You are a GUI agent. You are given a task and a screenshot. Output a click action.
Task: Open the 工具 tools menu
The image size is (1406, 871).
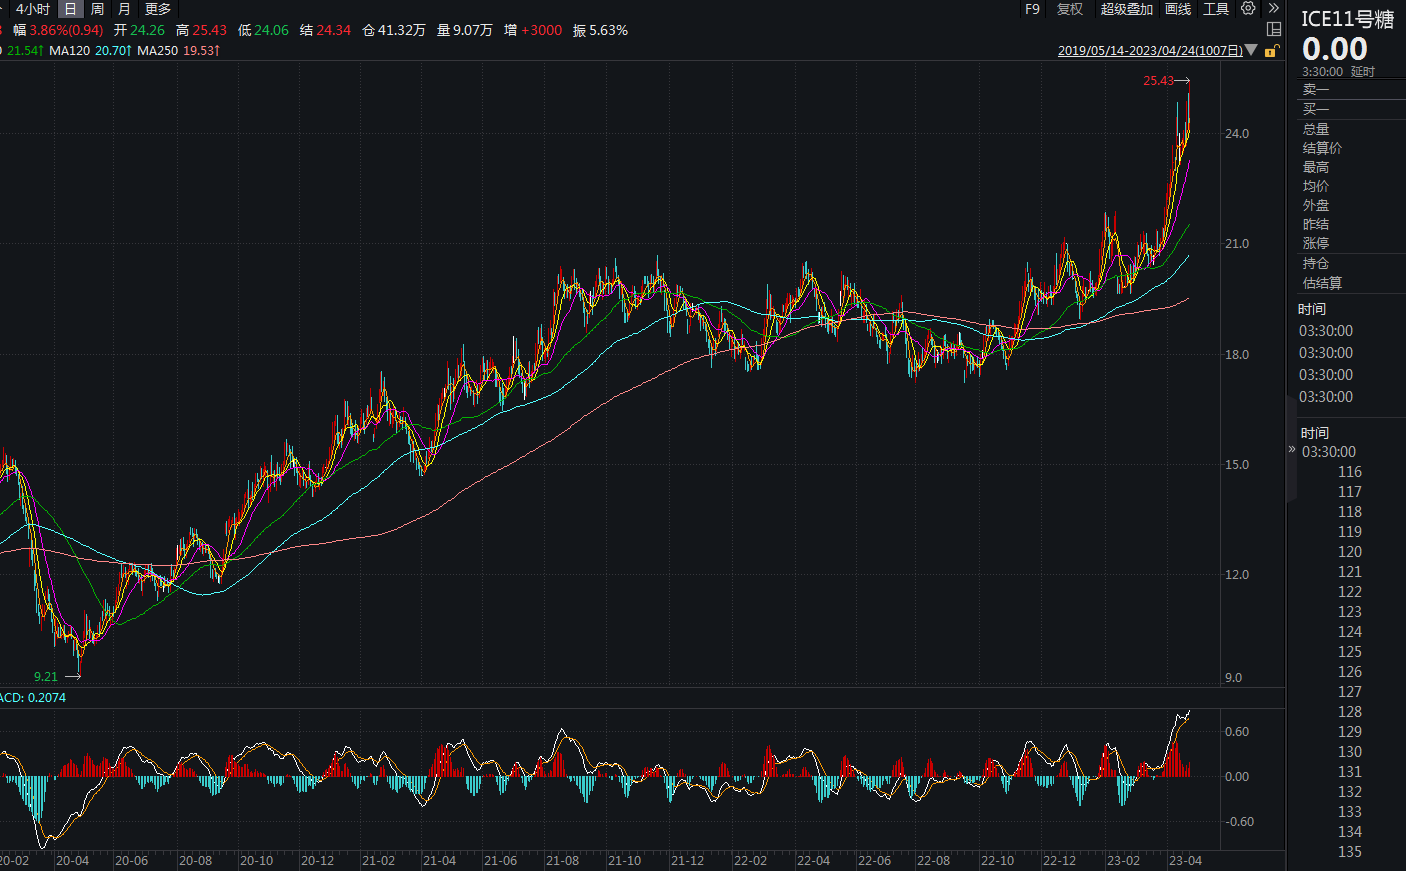(1216, 9)
